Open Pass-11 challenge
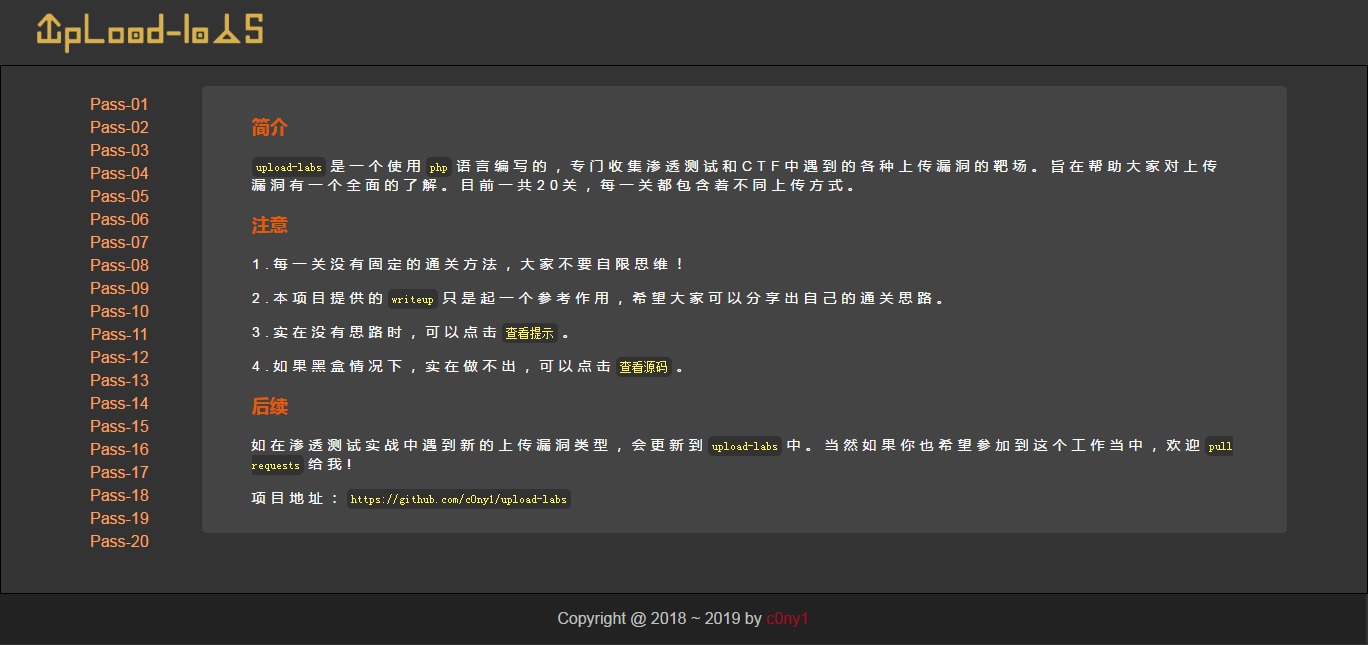This screenshot has width=1368, height=645. pyautogui.click(x=118, y=334)
